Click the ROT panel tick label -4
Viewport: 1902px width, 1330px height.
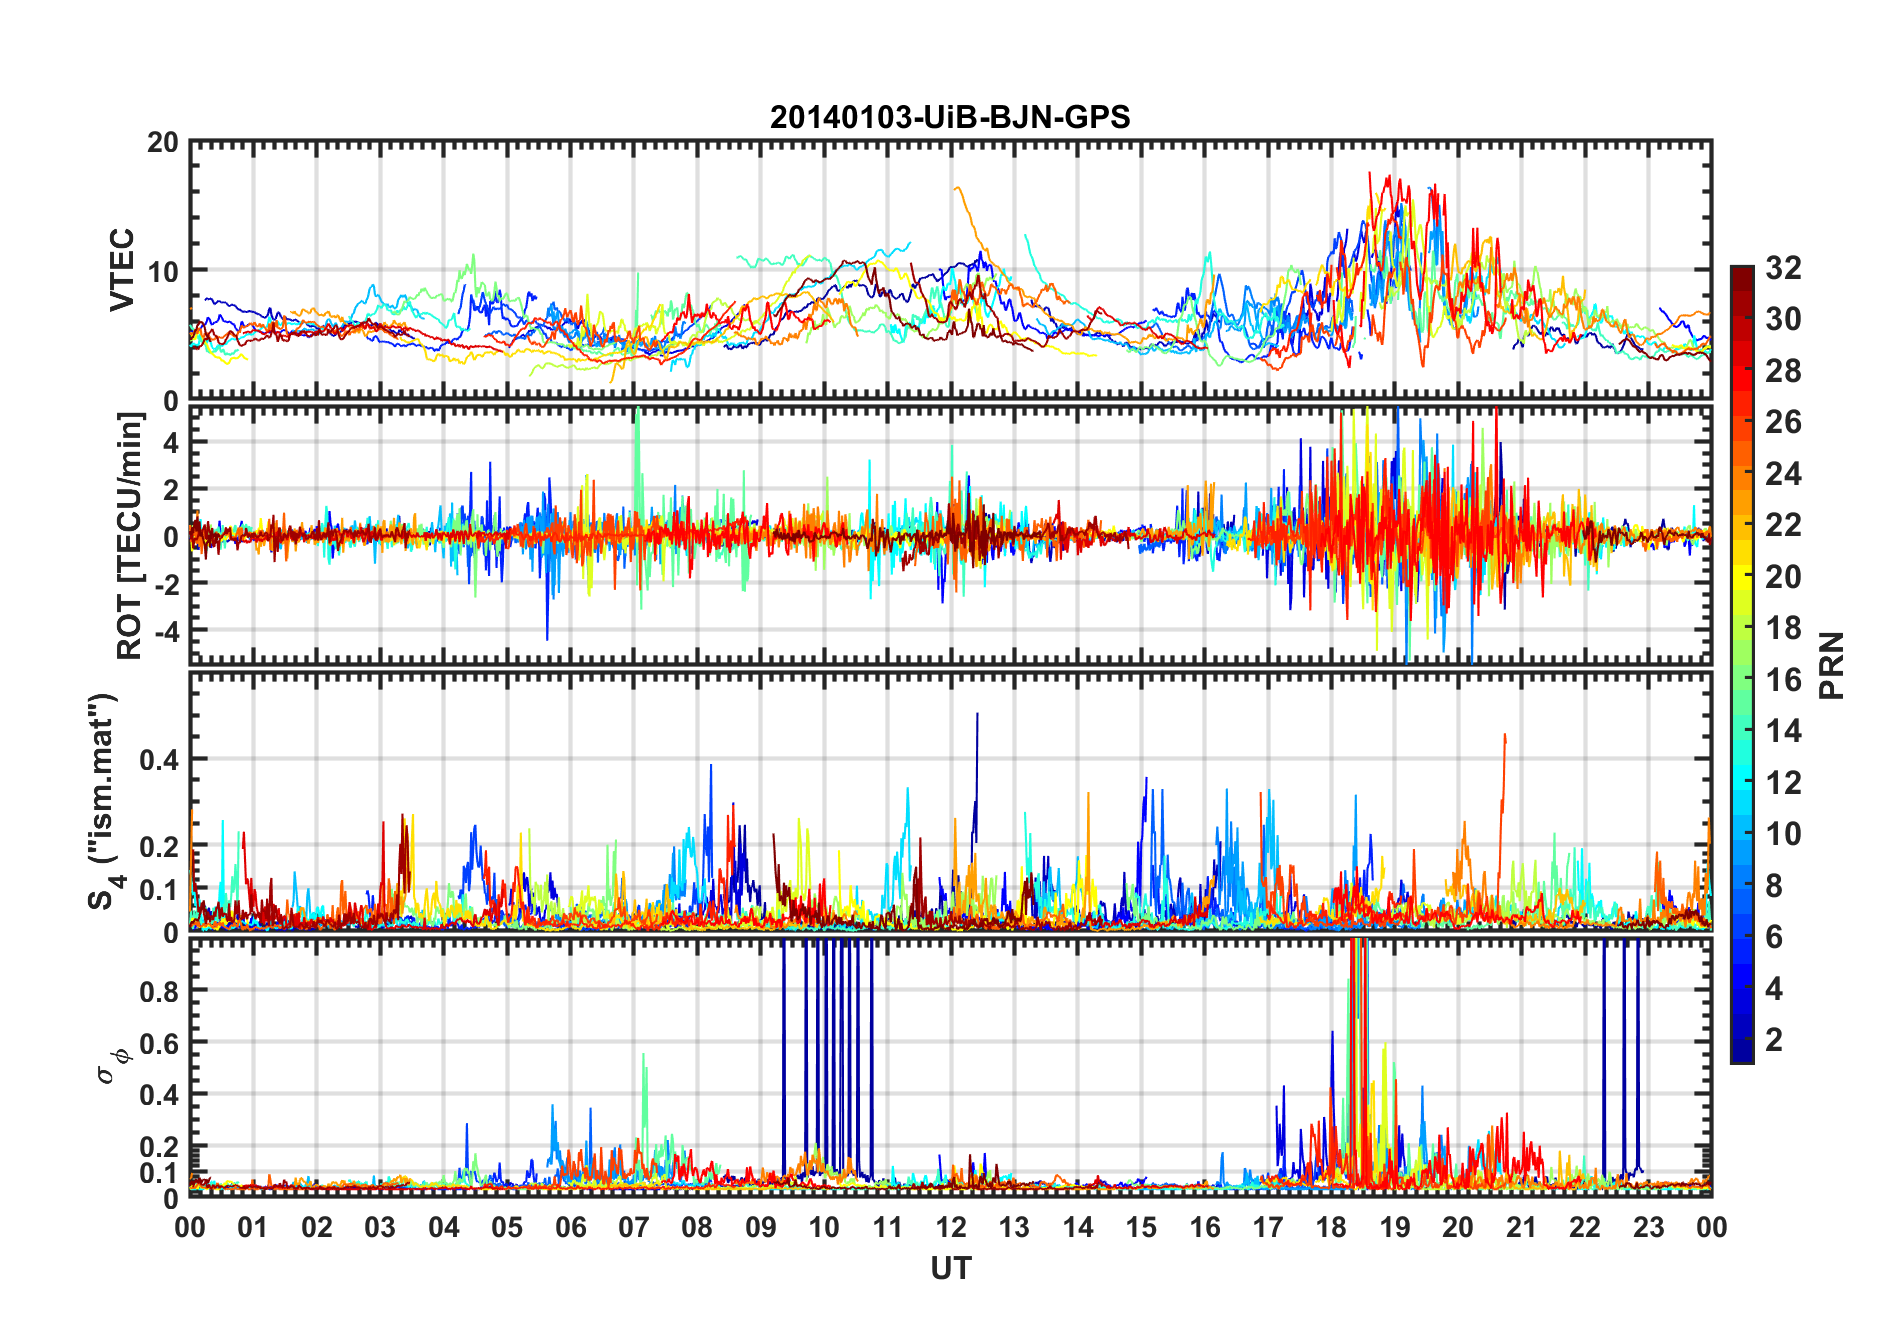point(166,631)
